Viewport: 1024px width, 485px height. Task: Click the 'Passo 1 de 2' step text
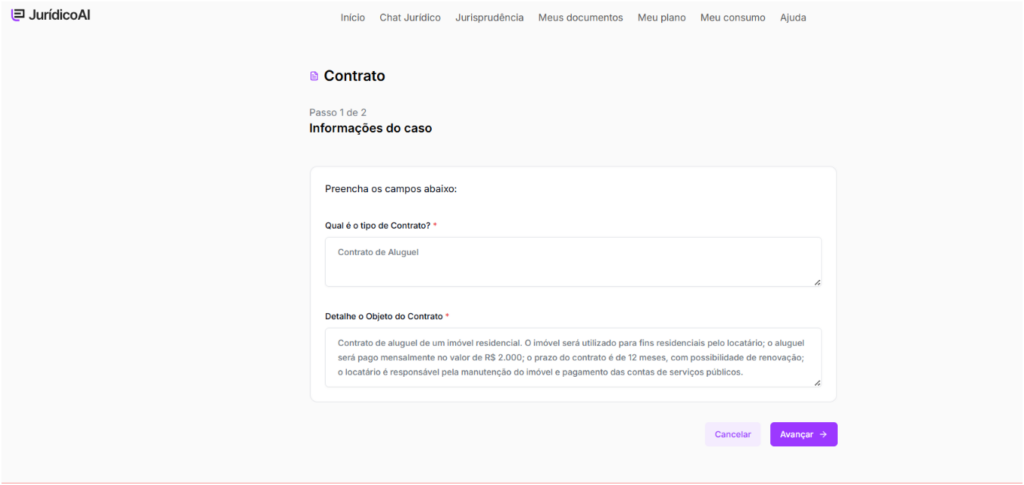(338, 112)
